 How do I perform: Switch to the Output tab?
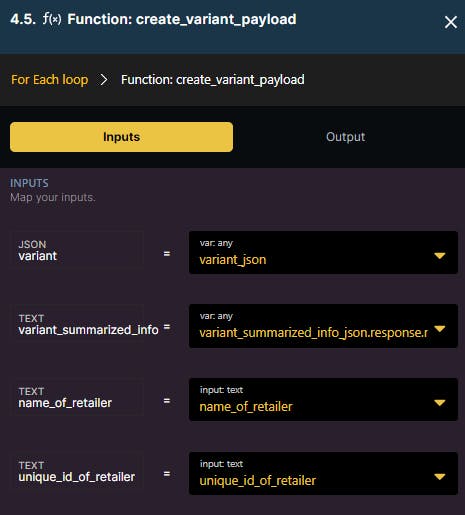(345, 137)
